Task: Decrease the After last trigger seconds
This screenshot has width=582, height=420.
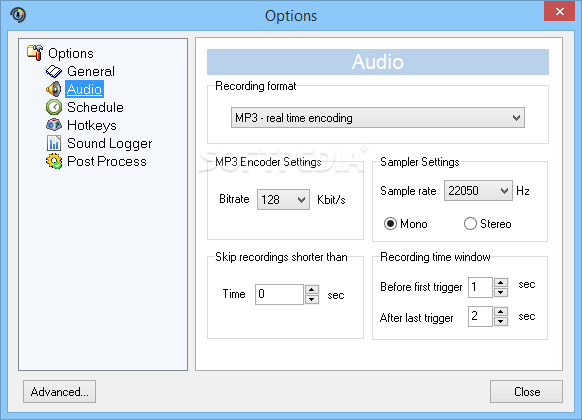Action: point(501,321)
